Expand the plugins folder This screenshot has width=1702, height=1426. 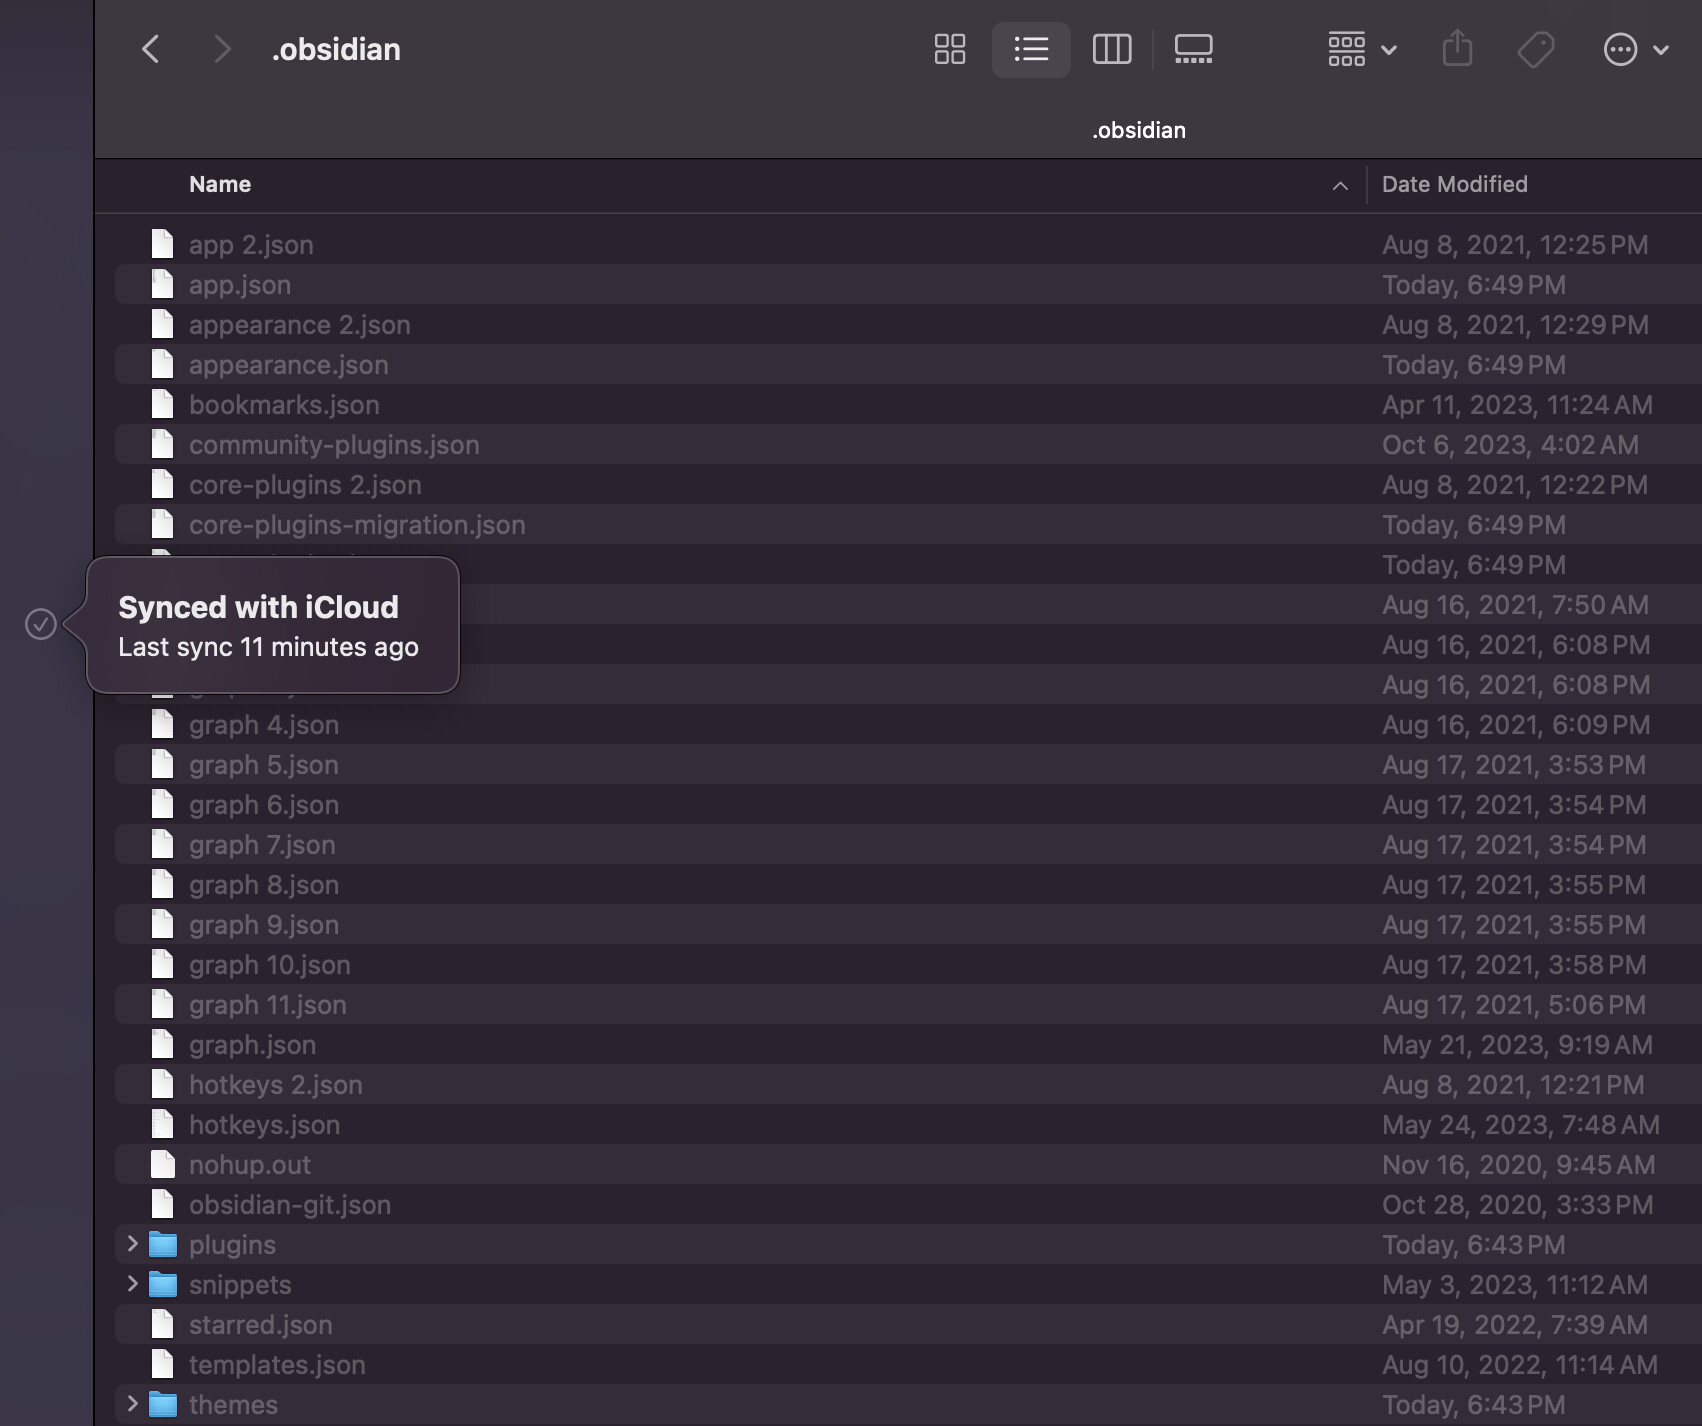(x=132, y=1243)
